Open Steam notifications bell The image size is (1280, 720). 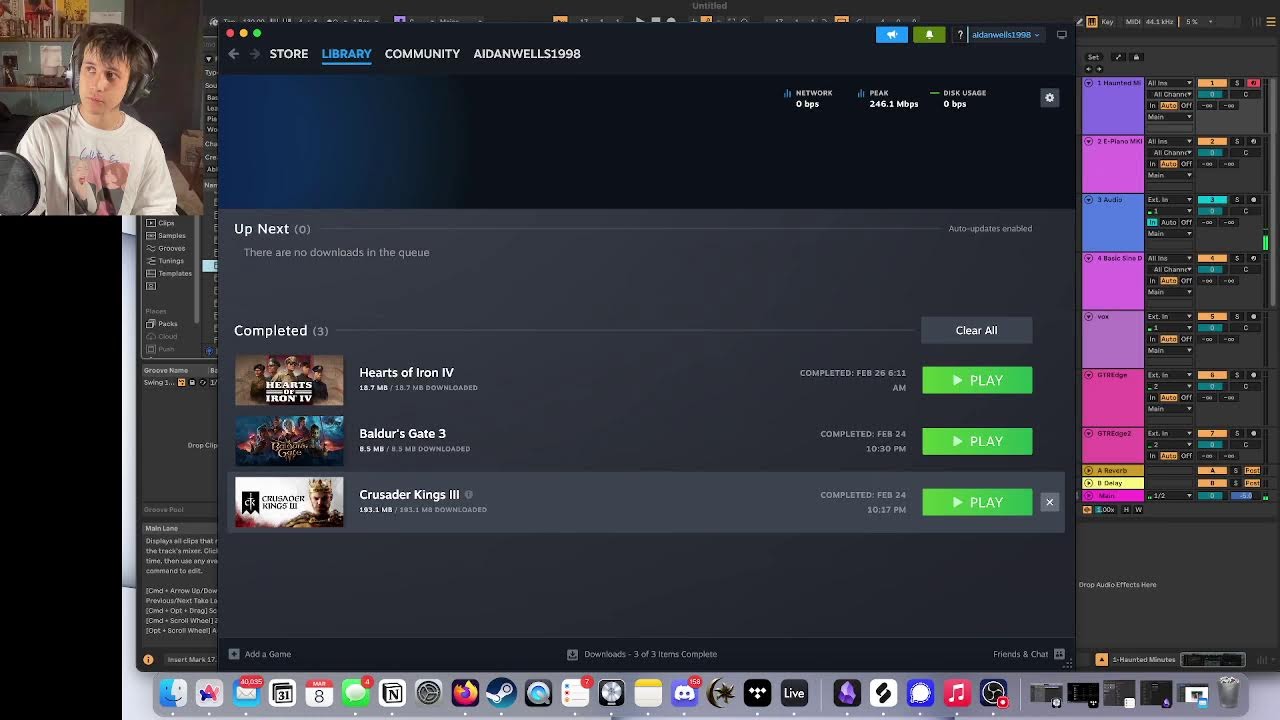click(929, 35)
